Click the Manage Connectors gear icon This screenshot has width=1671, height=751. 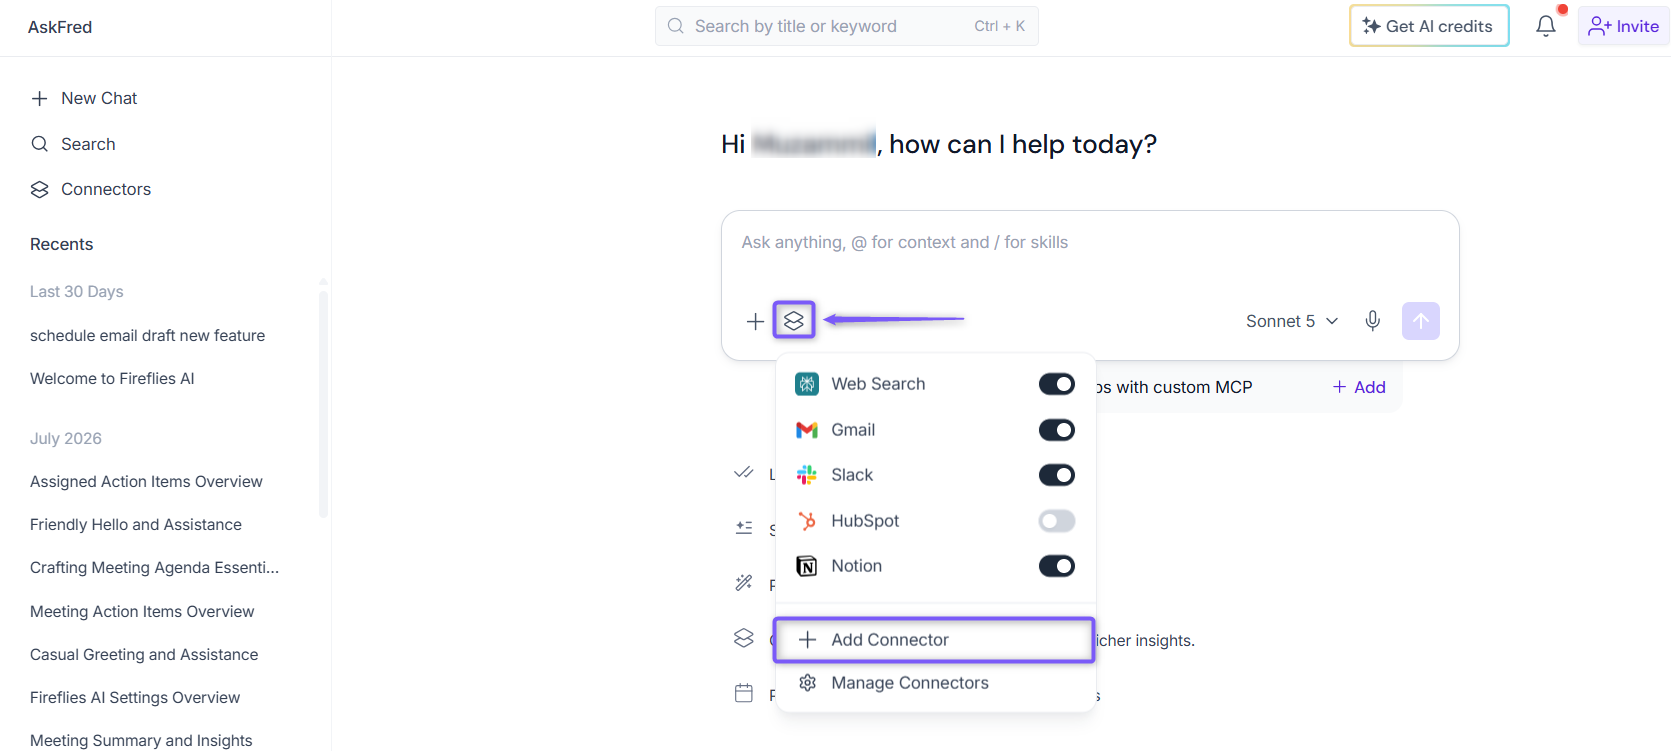807,683
